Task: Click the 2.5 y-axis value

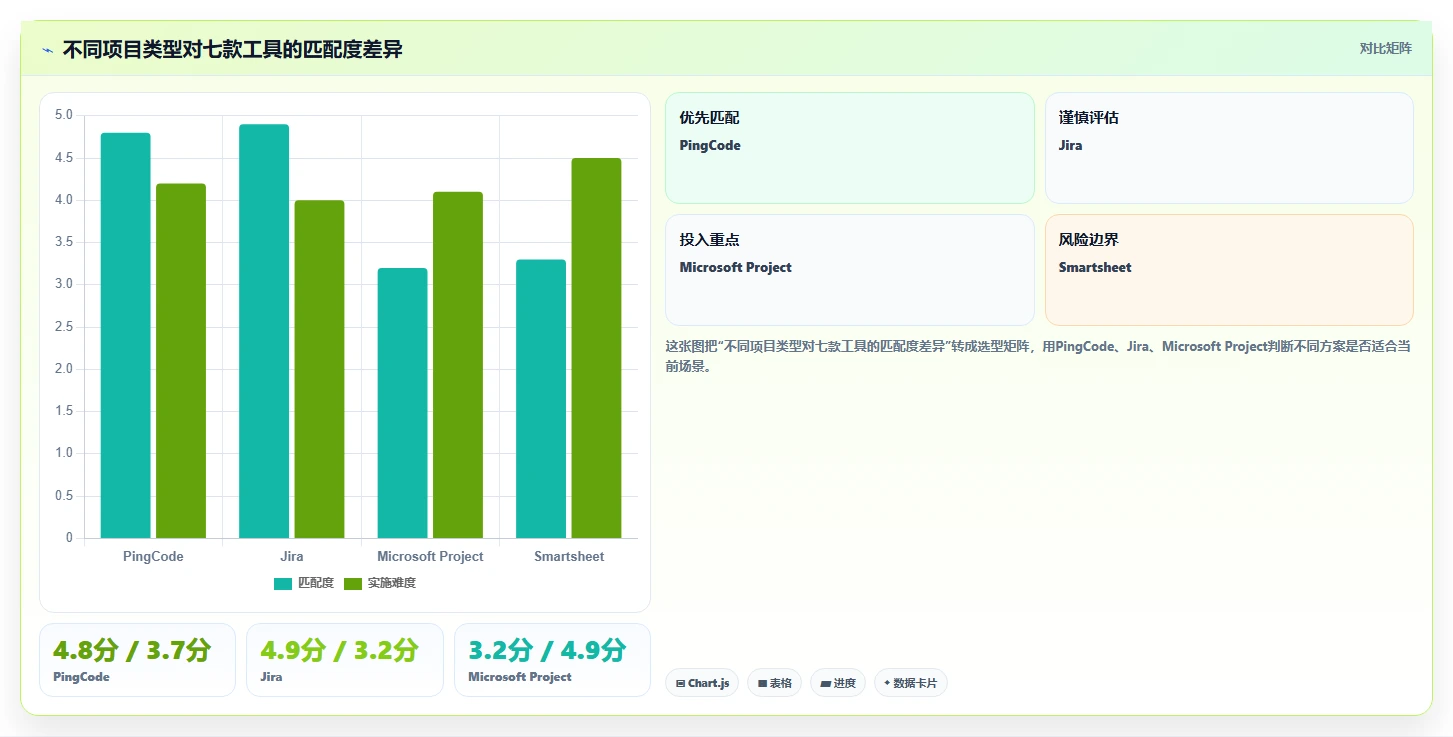Action: pyautogui.click(x=63, y=327)
